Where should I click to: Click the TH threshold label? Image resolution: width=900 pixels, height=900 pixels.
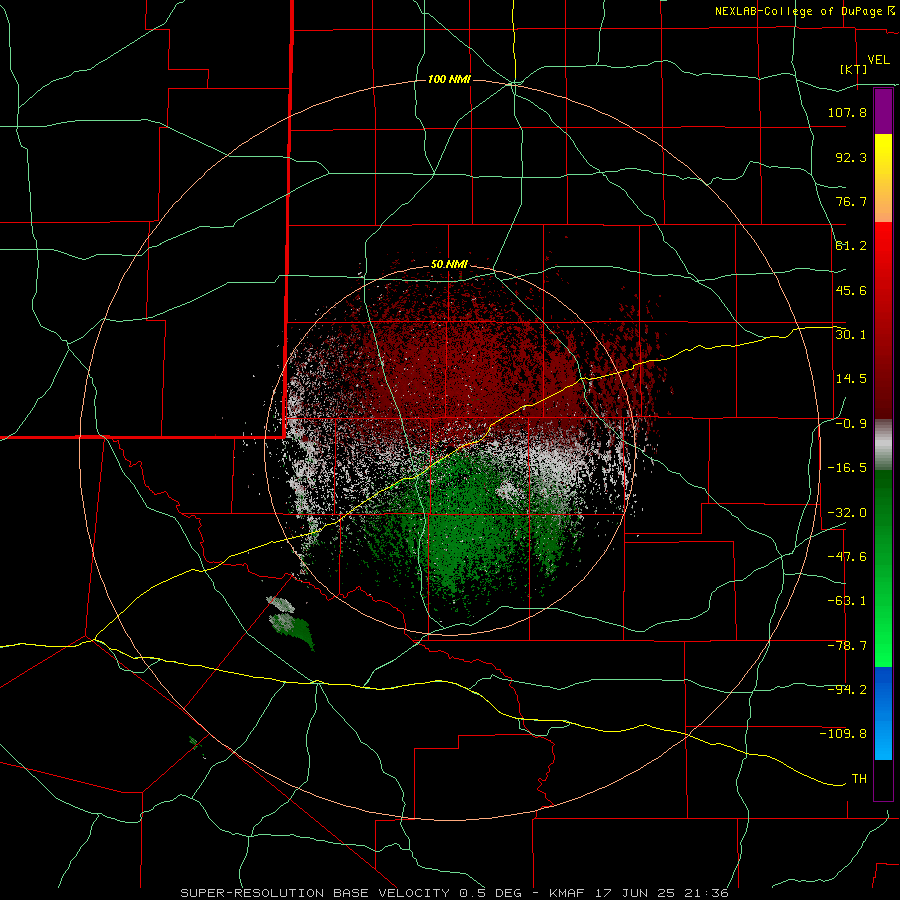coord(859,779)
